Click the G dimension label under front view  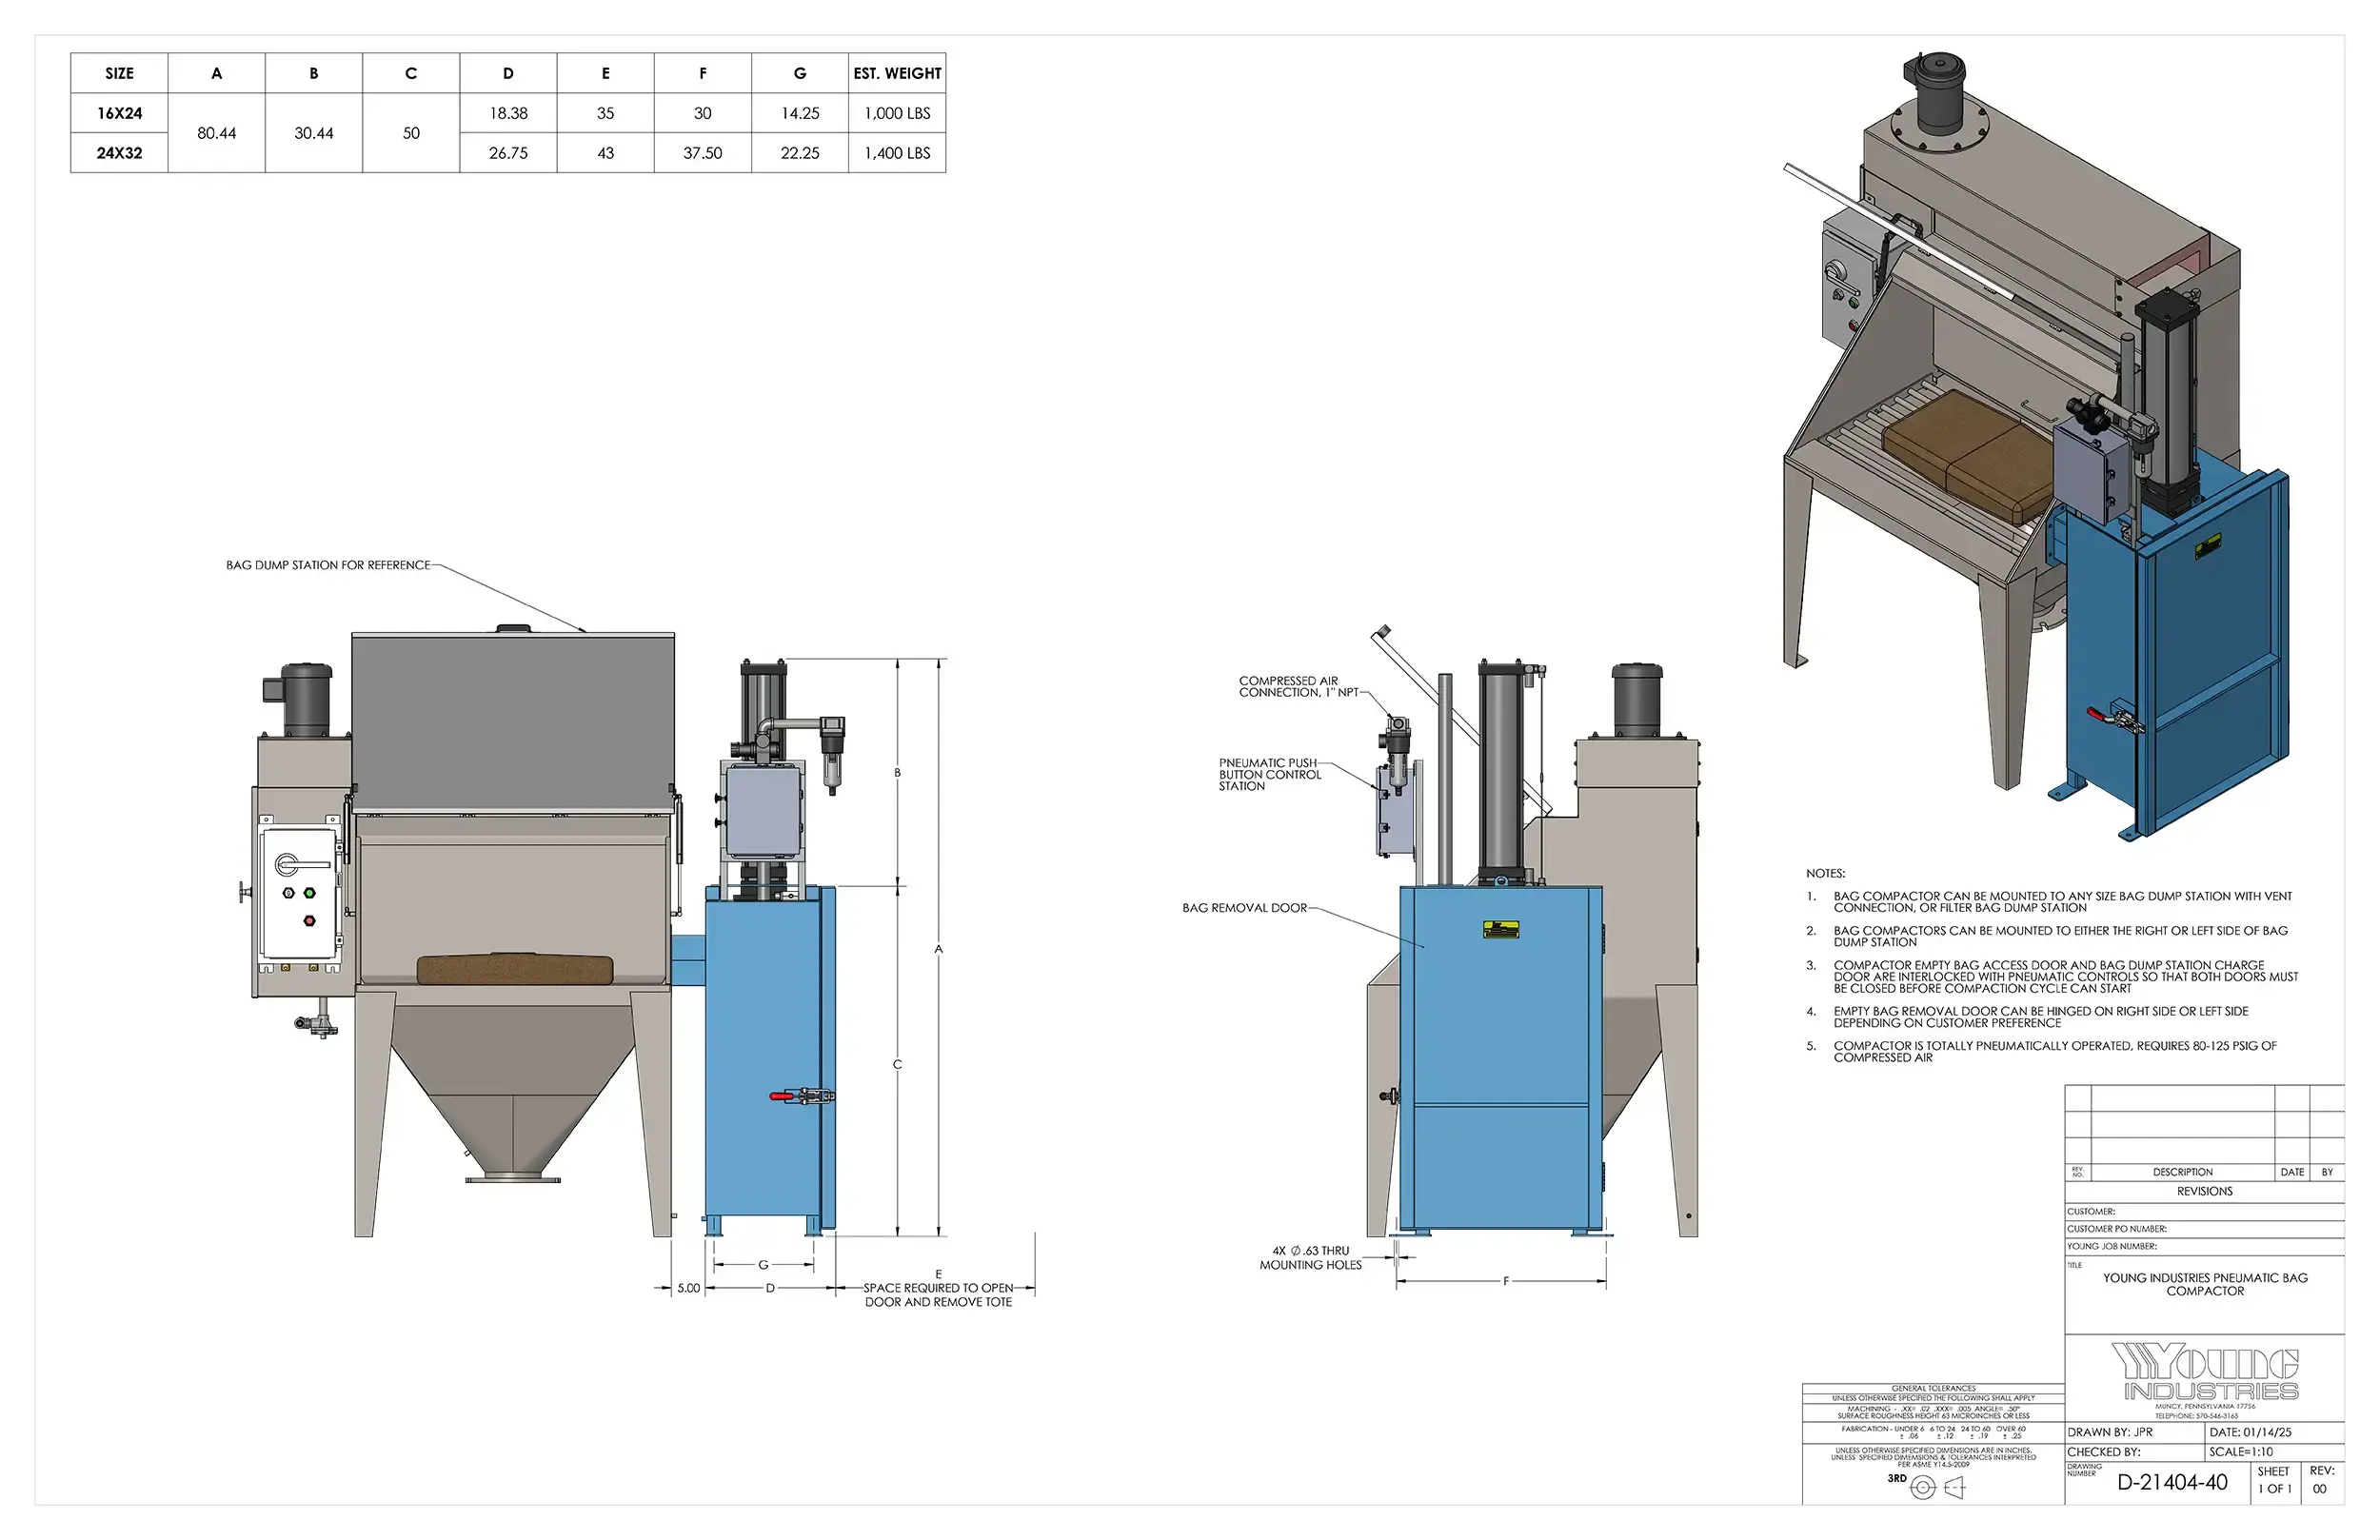[x=763, y=1265]
